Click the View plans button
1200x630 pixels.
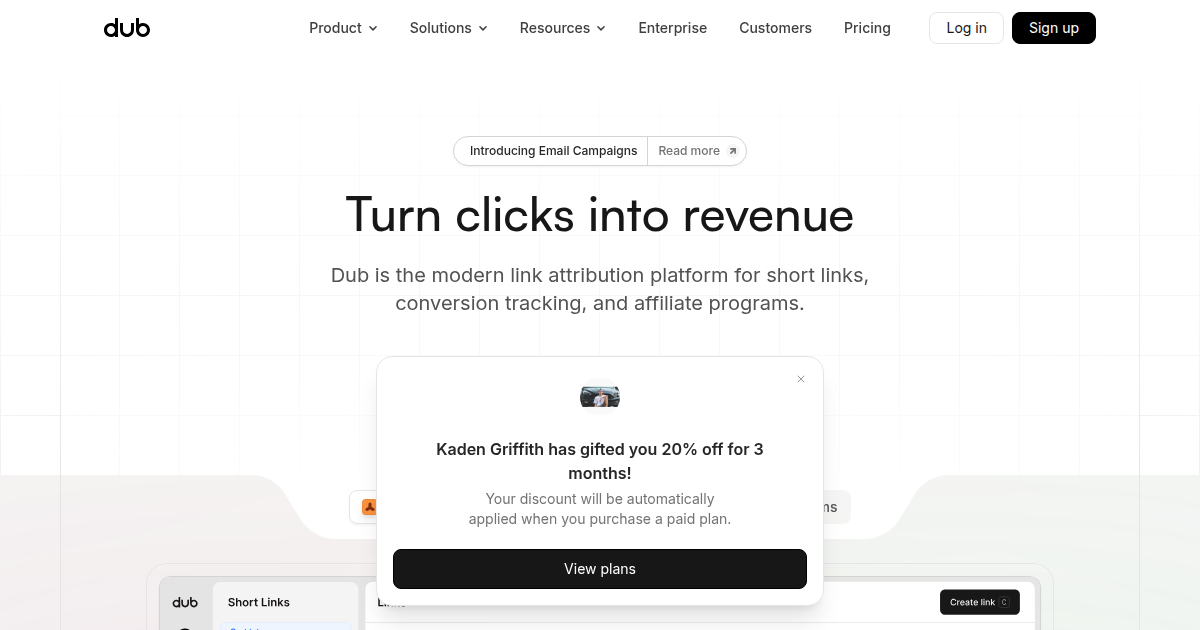tap(600, 568)
